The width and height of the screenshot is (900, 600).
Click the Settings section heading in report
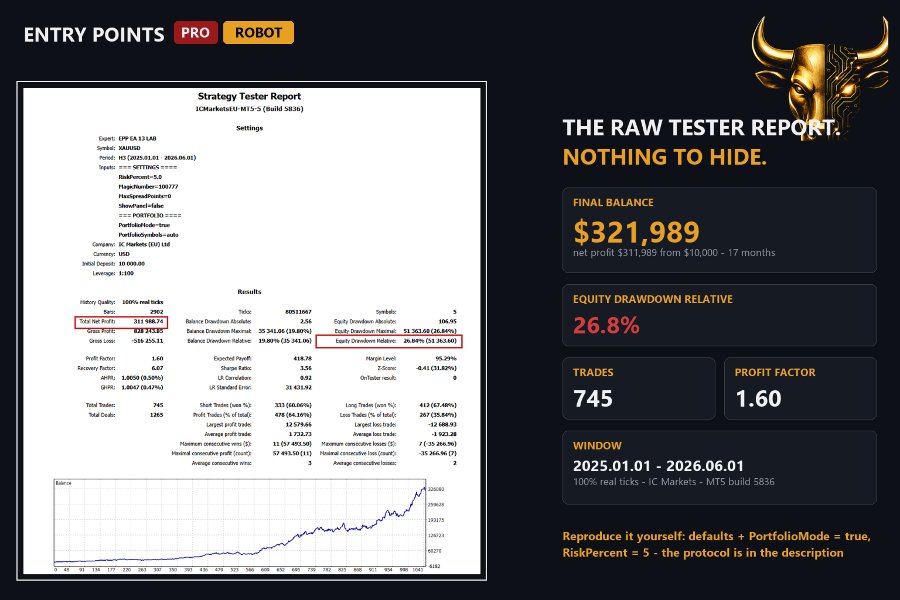click(250, 128)
